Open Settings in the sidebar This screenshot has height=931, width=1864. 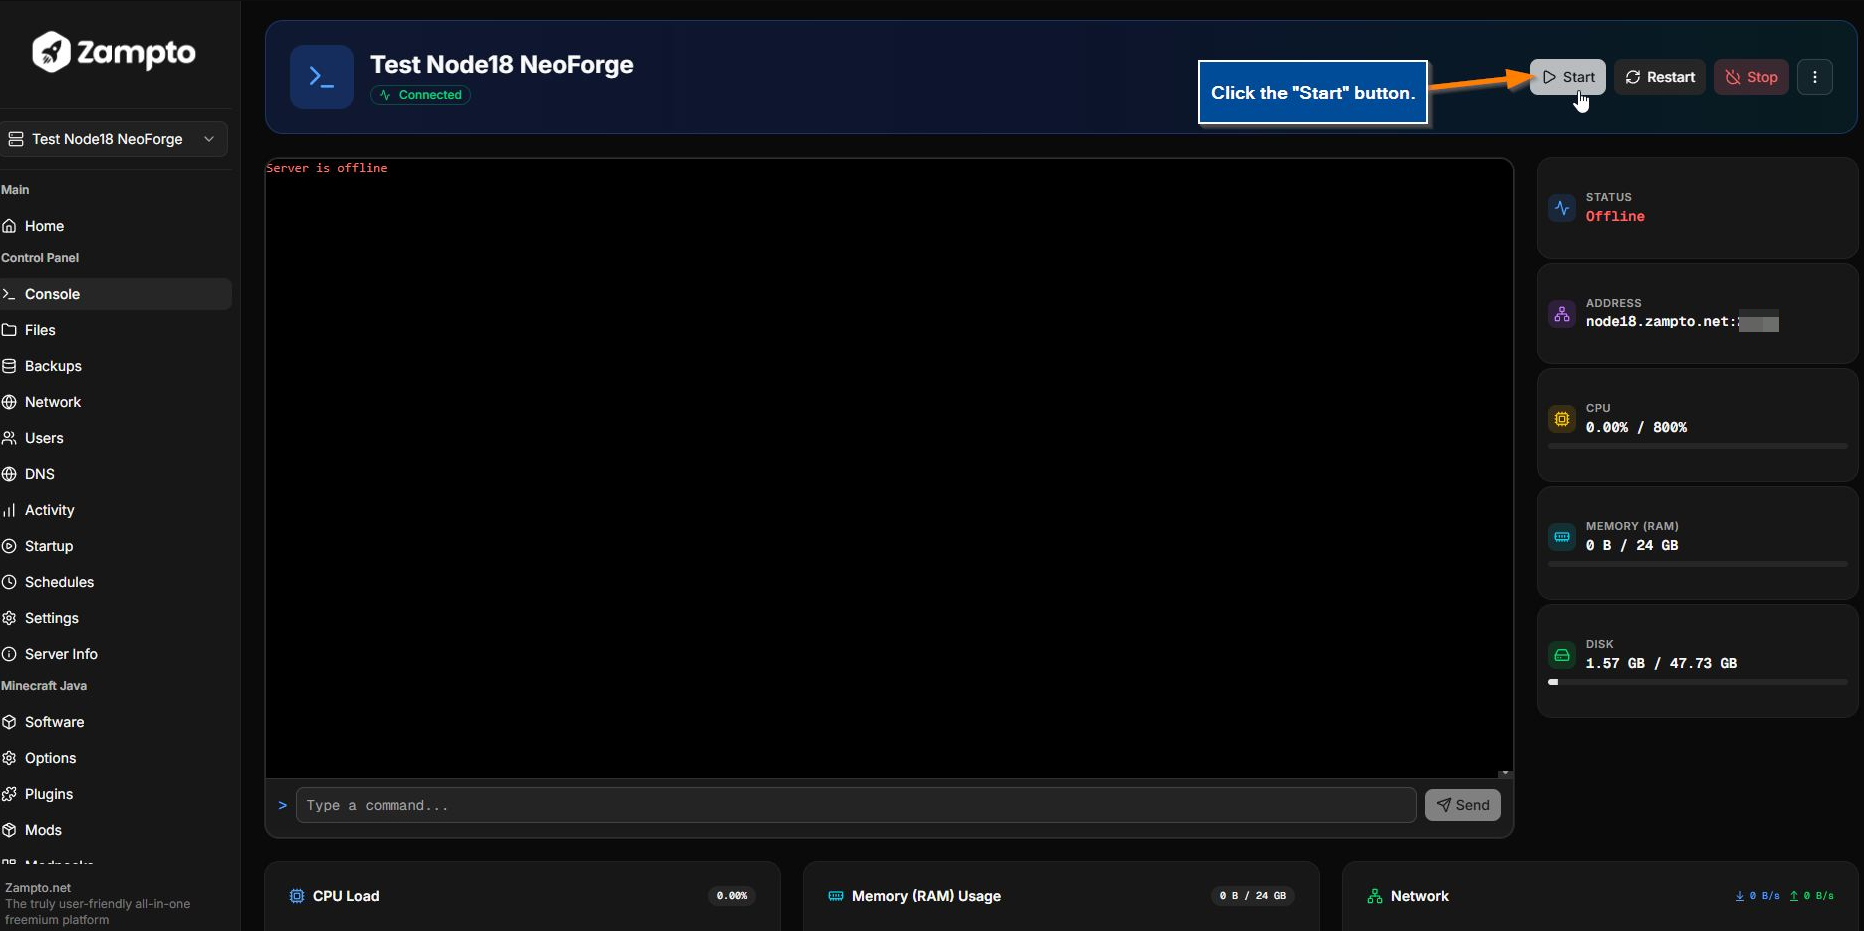point(116,618)
